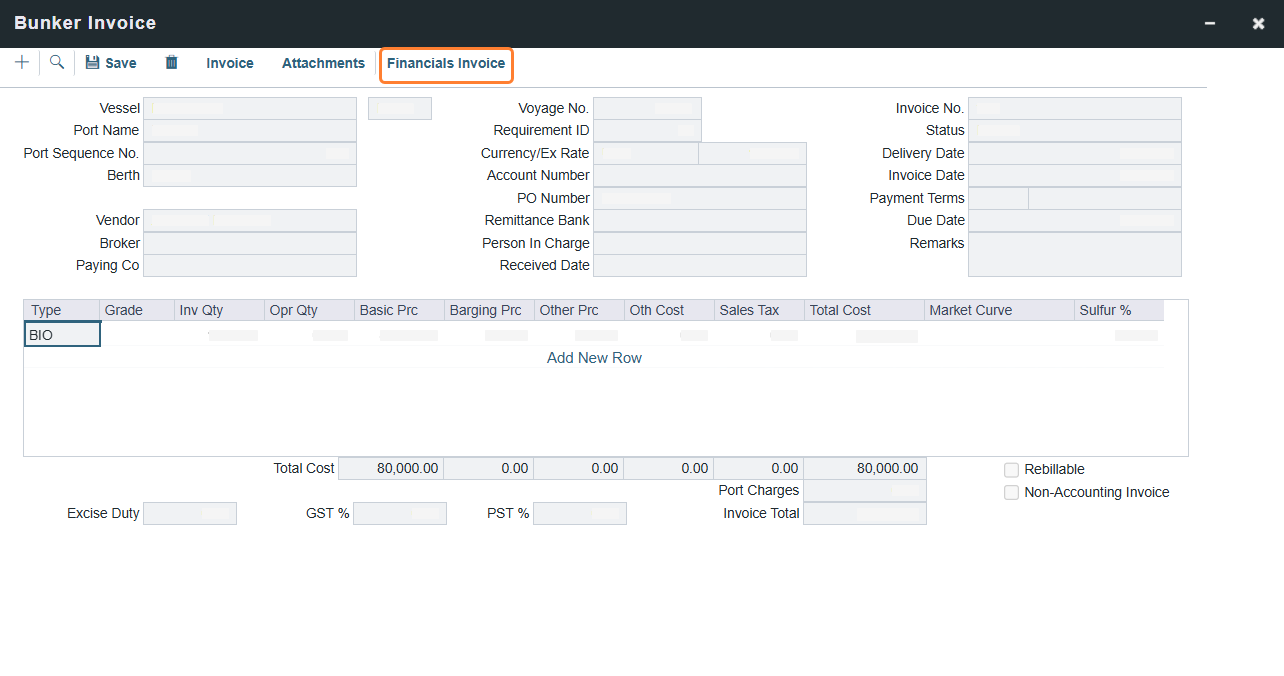Click the Add New Row link

pos(594,357)
